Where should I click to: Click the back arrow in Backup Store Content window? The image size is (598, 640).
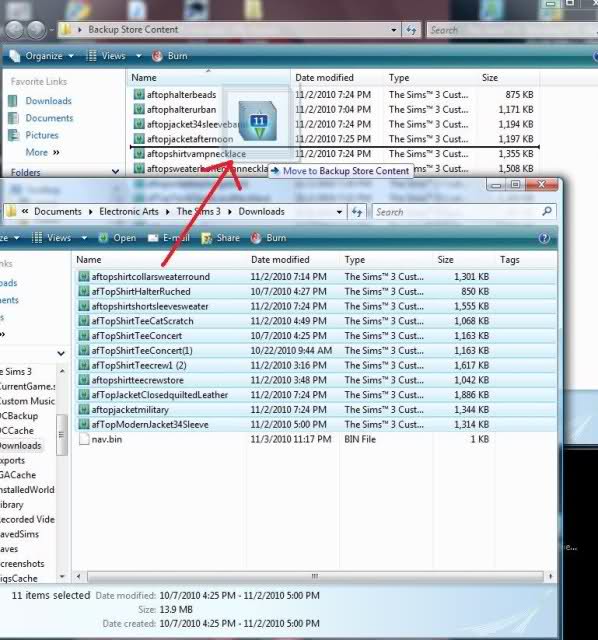coord(14,30)
